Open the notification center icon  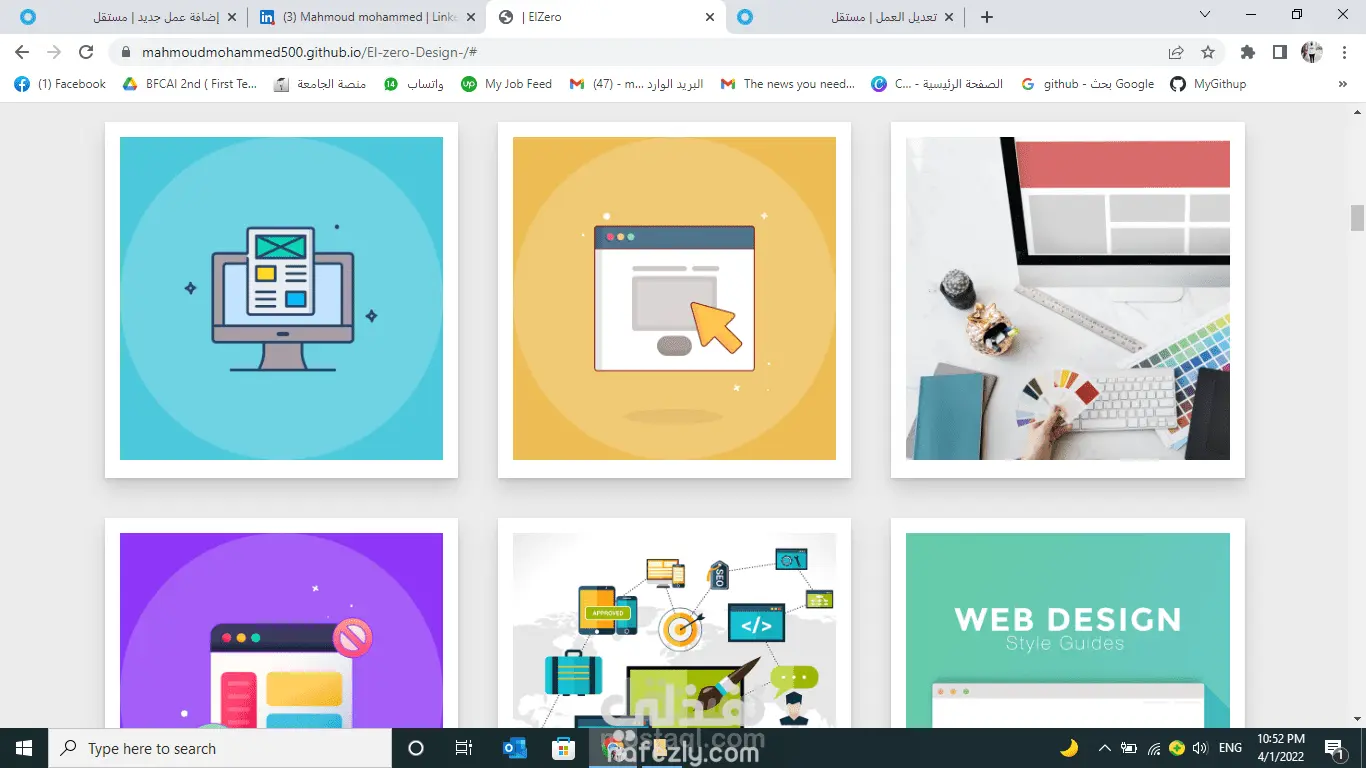[x=1333, y=748]
